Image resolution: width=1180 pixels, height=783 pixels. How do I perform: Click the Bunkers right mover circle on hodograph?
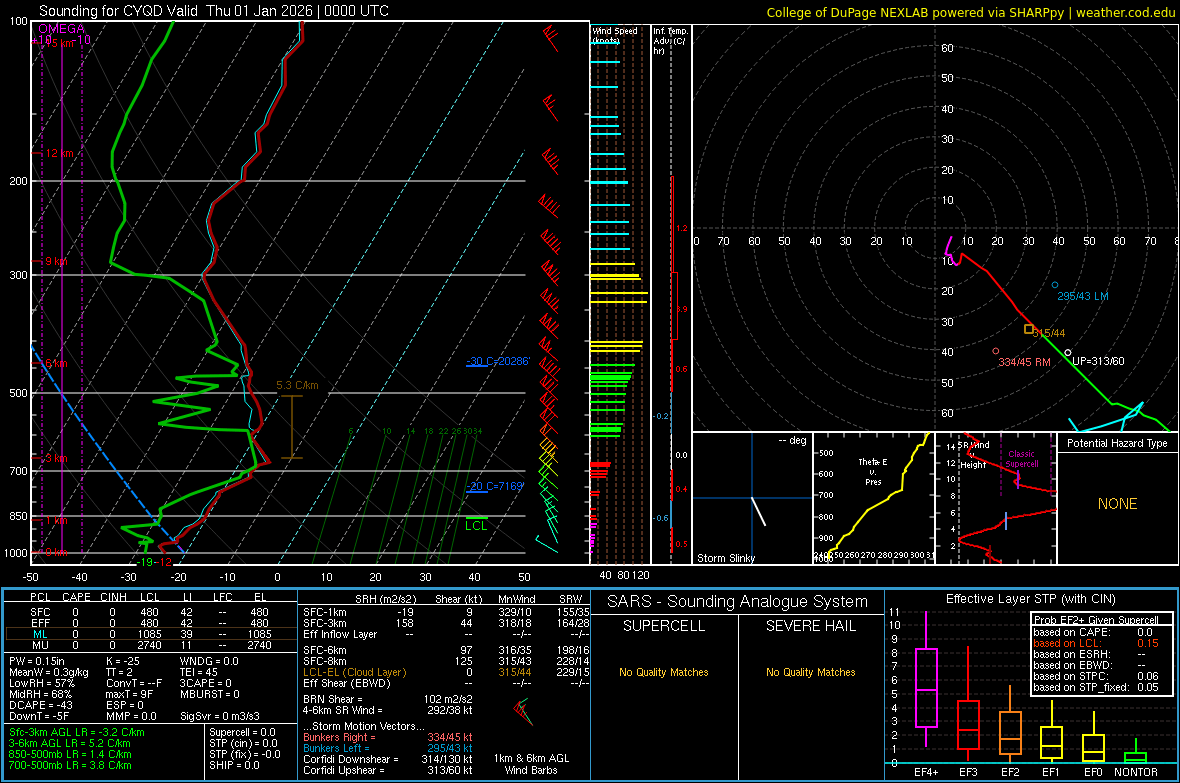point(996,351)
